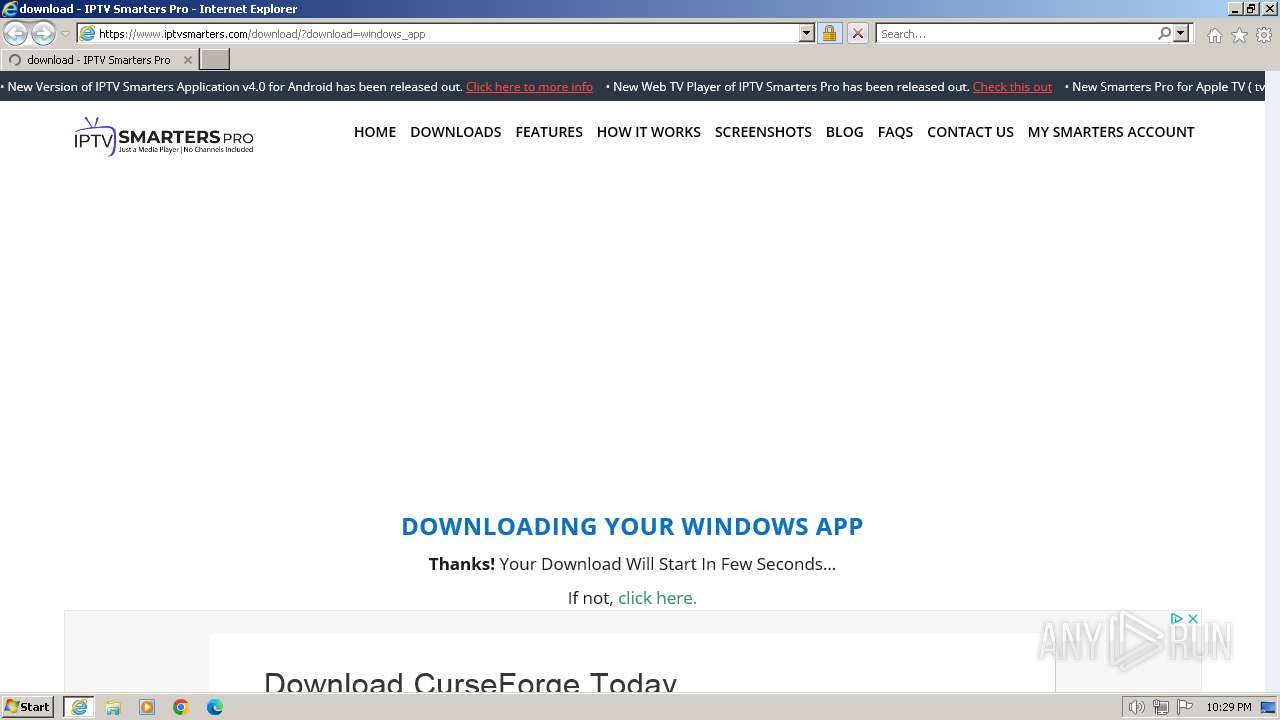Click the IPTV Smarters Pro logo
1280x720 pixels.
[x=164, y=136]
